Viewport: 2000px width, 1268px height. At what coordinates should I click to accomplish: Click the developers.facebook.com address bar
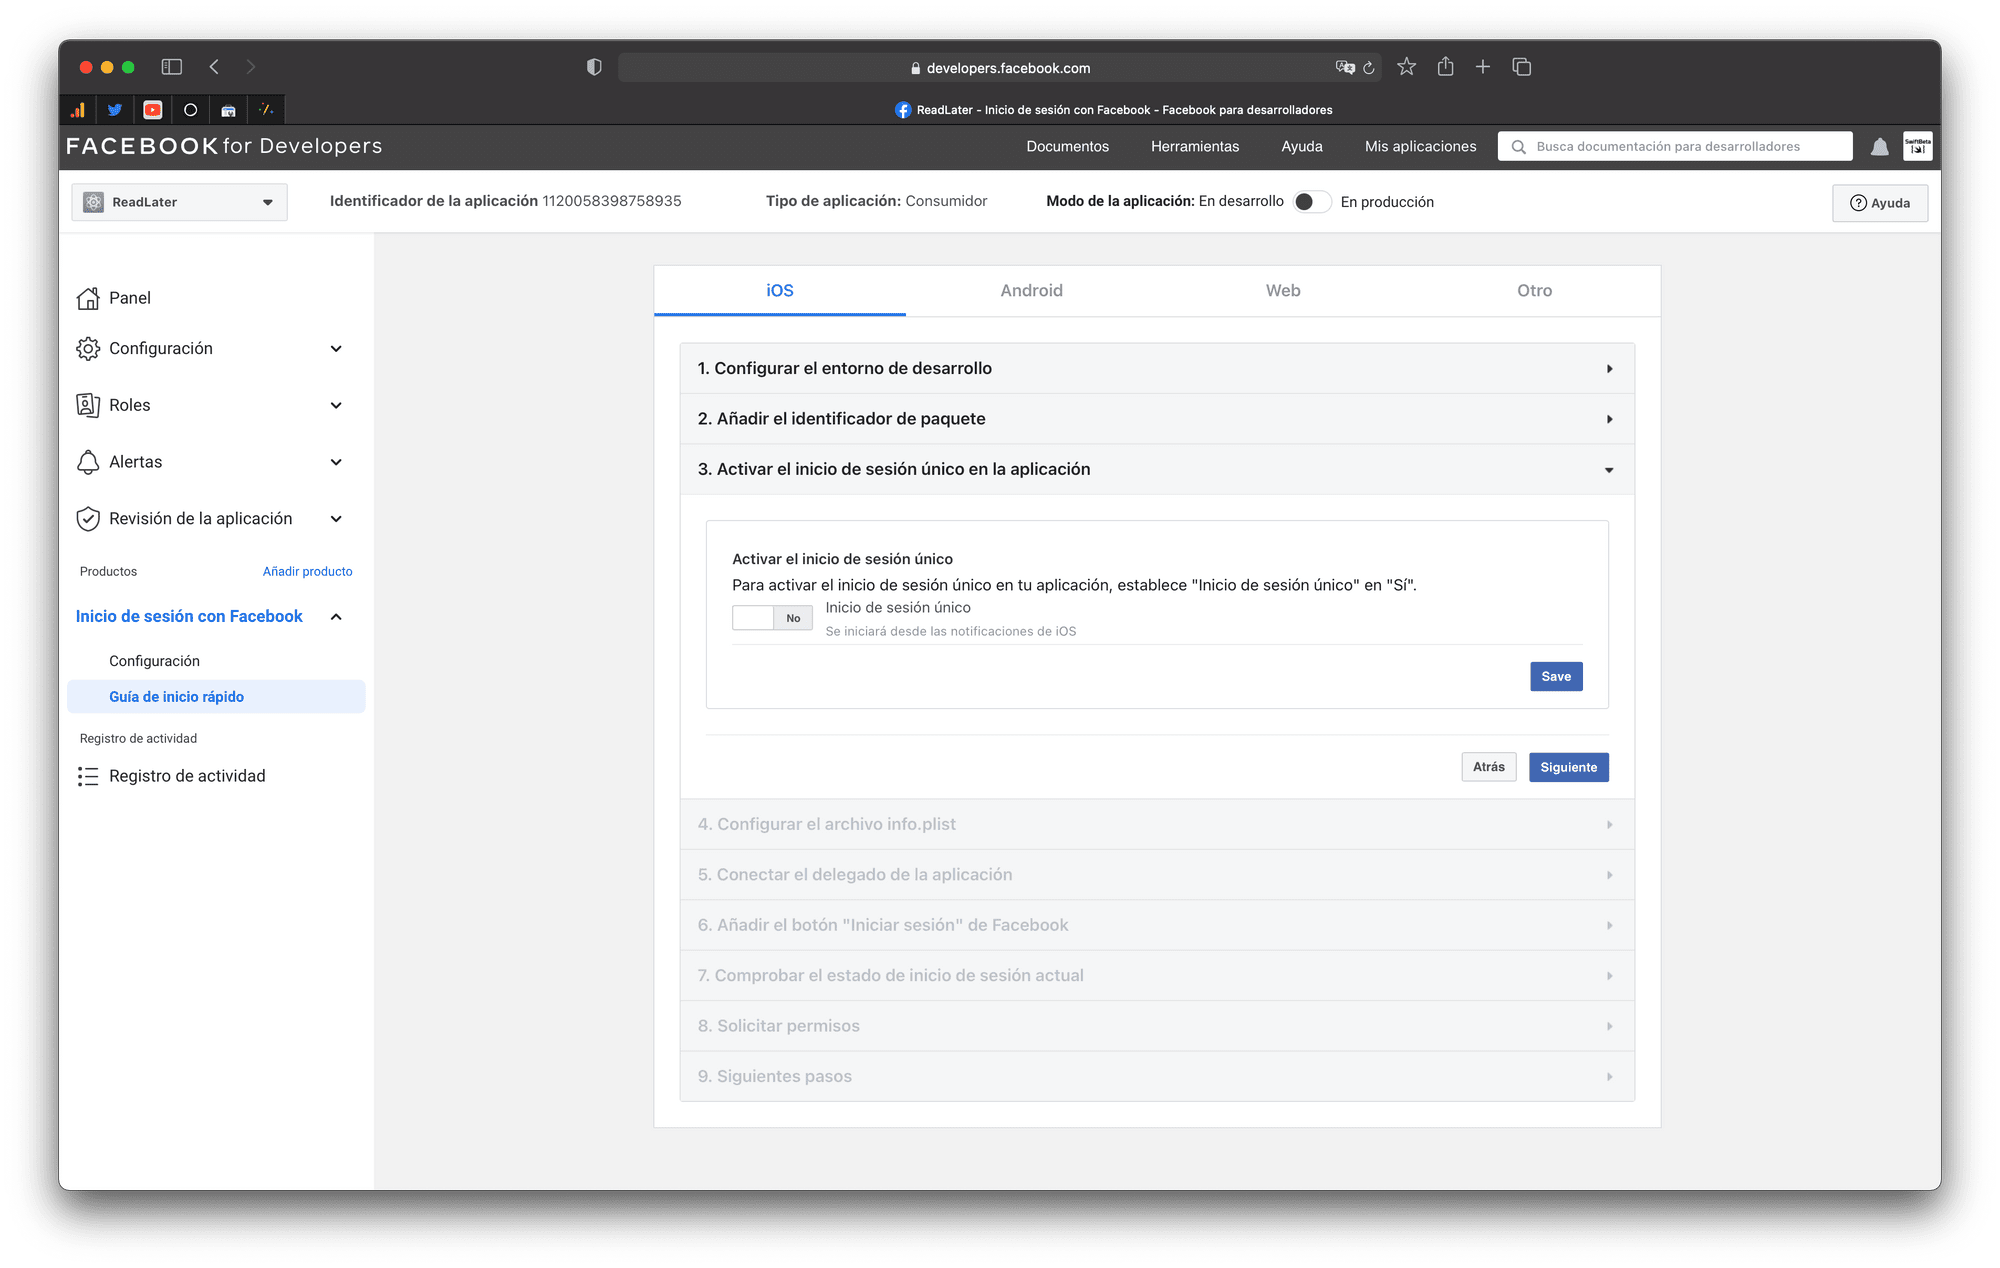pos(998,68)
